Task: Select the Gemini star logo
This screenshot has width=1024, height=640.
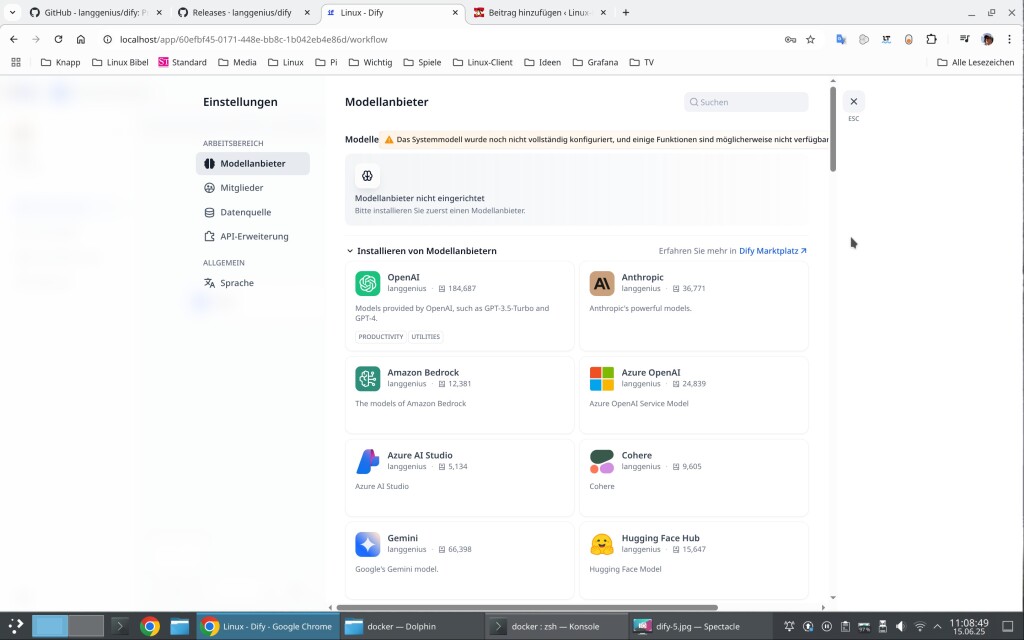Action: (368, 544)
